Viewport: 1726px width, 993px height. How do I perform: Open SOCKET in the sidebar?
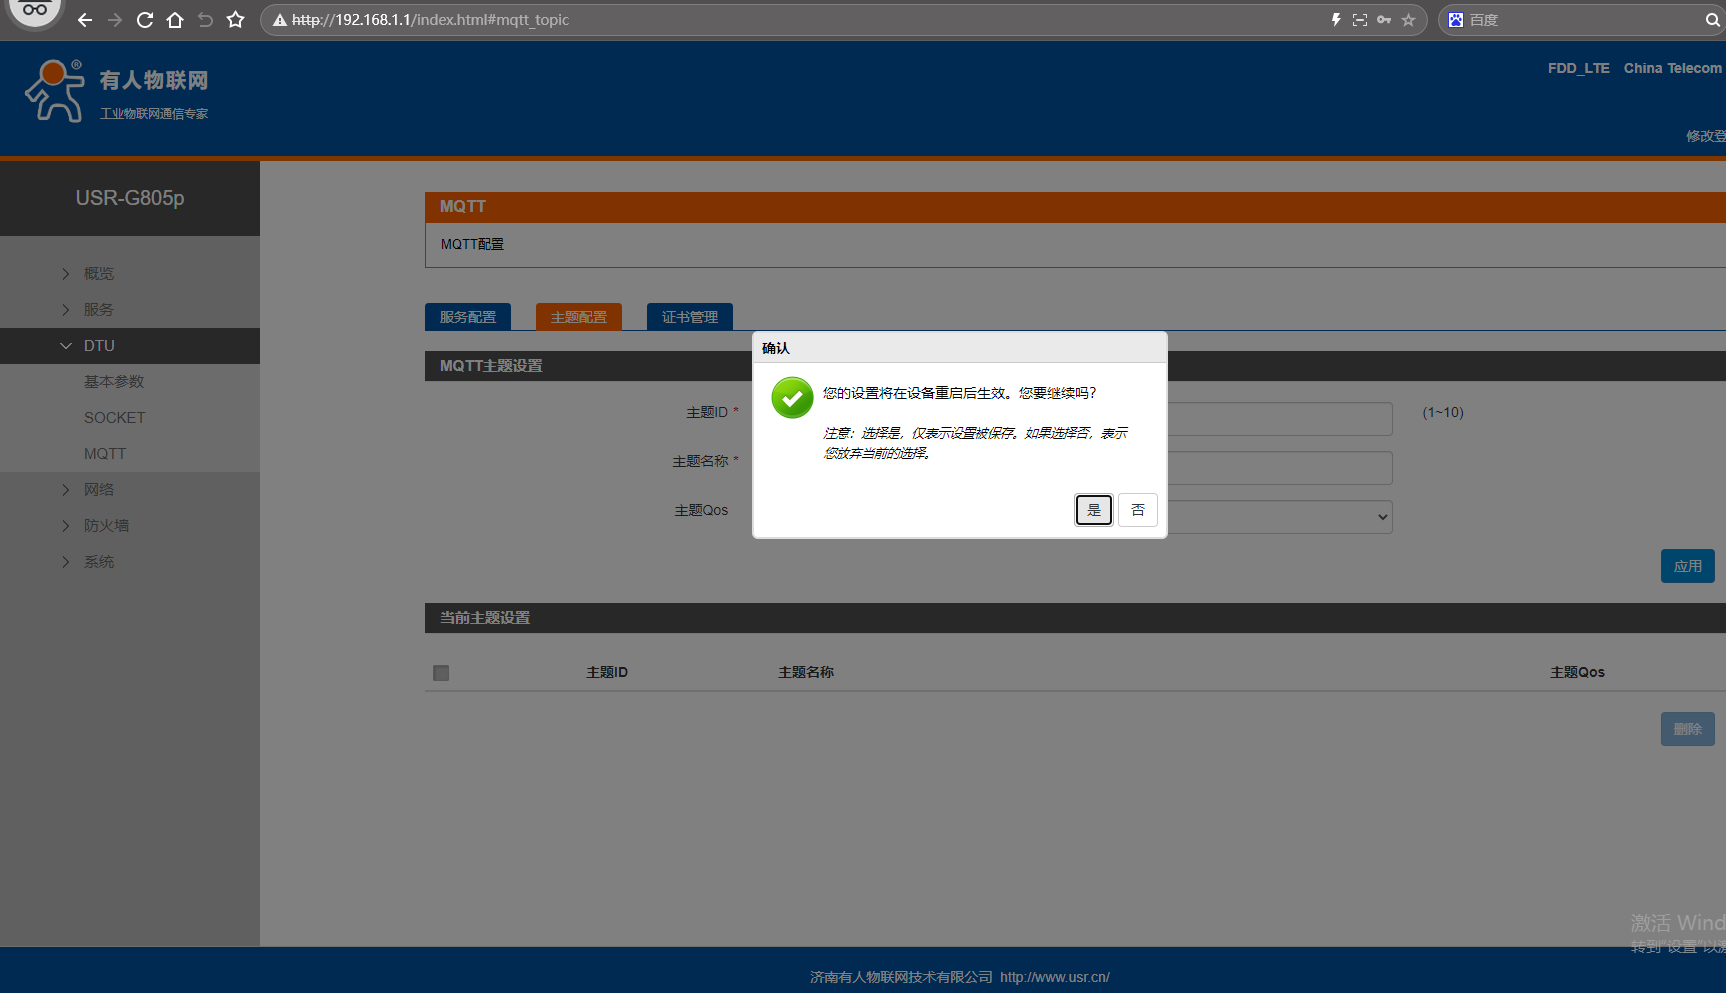pos(114,418)
